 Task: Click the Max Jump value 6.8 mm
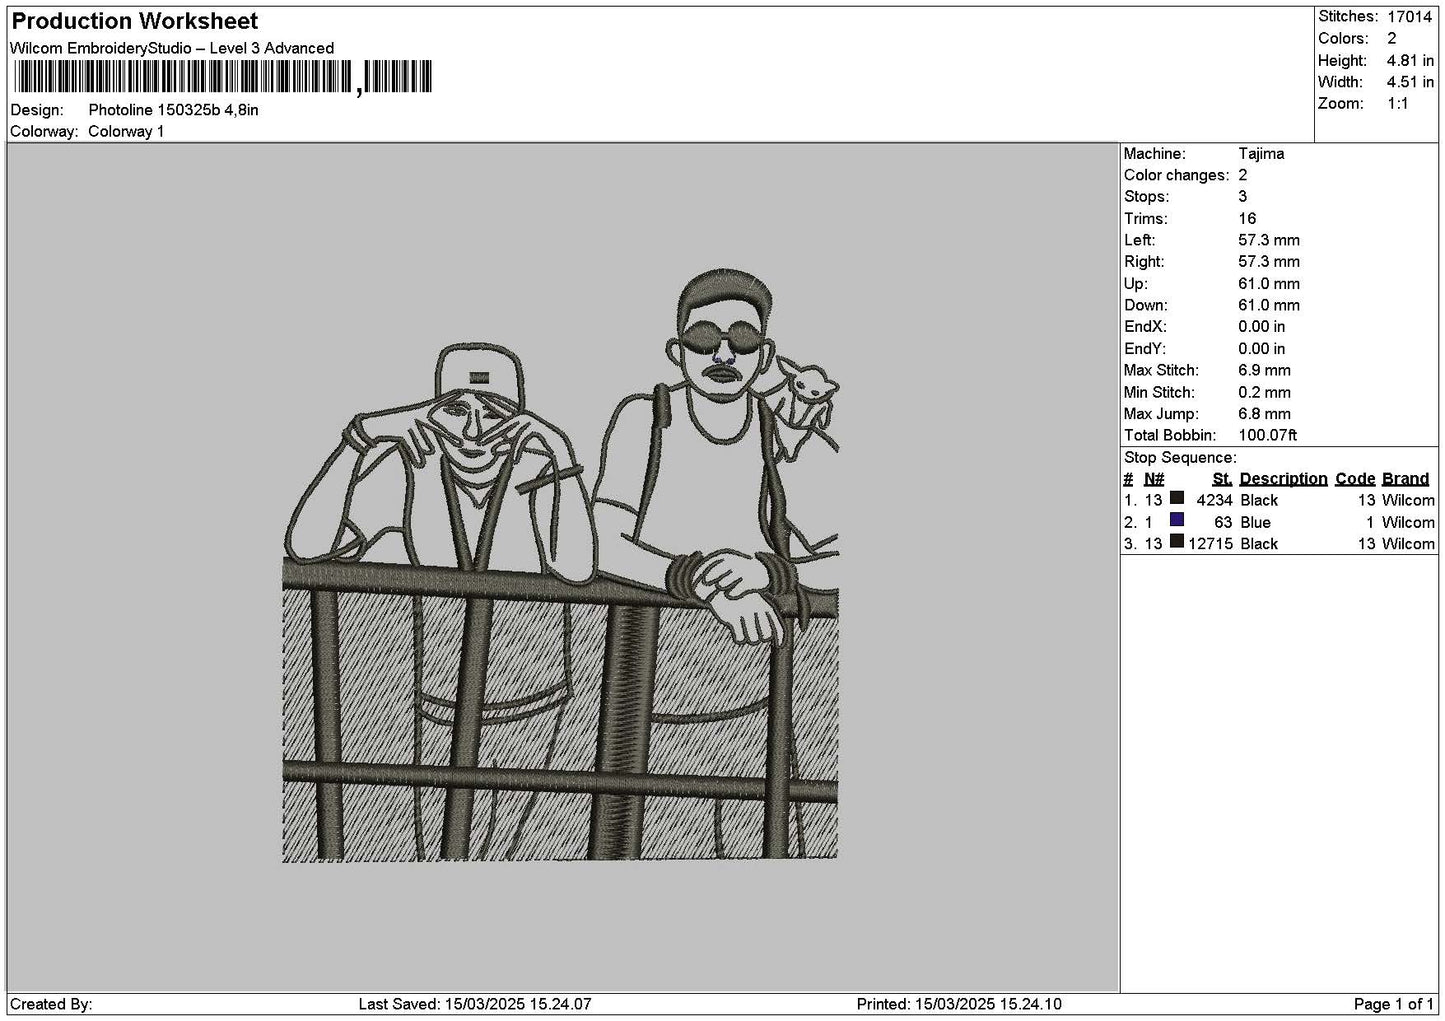pyautogui.click(x=1264, y=414)
